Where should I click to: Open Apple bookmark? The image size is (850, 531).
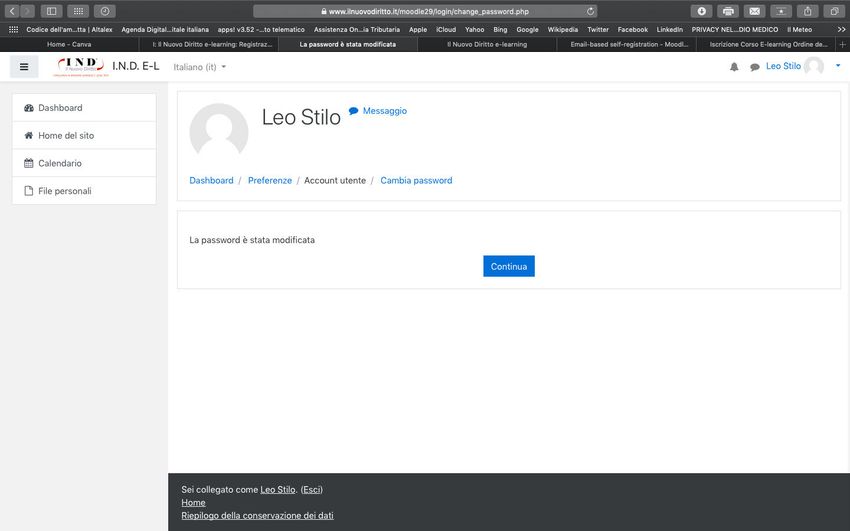[x=417, y=30]
